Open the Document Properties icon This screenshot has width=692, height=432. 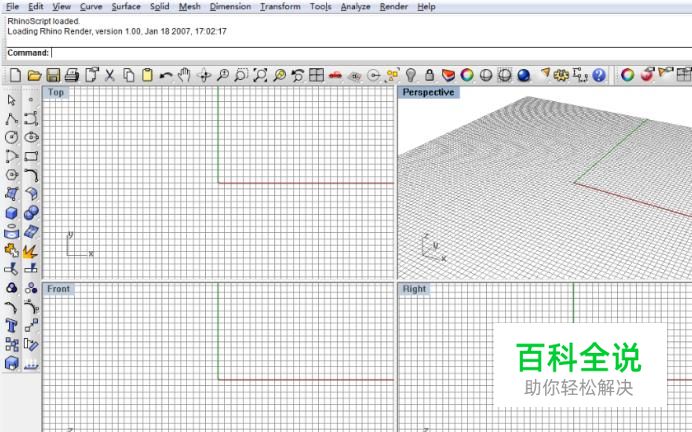(x=91, y=75)
